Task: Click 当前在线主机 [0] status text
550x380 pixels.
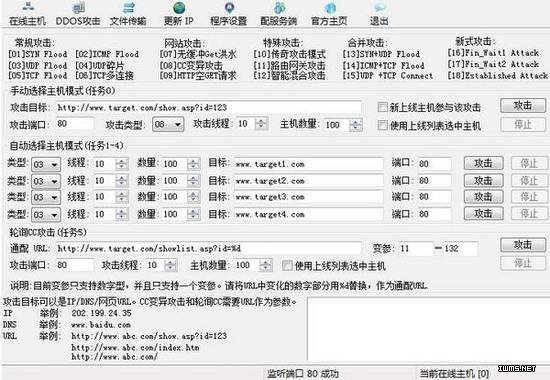Action: [x=454, y=374]
